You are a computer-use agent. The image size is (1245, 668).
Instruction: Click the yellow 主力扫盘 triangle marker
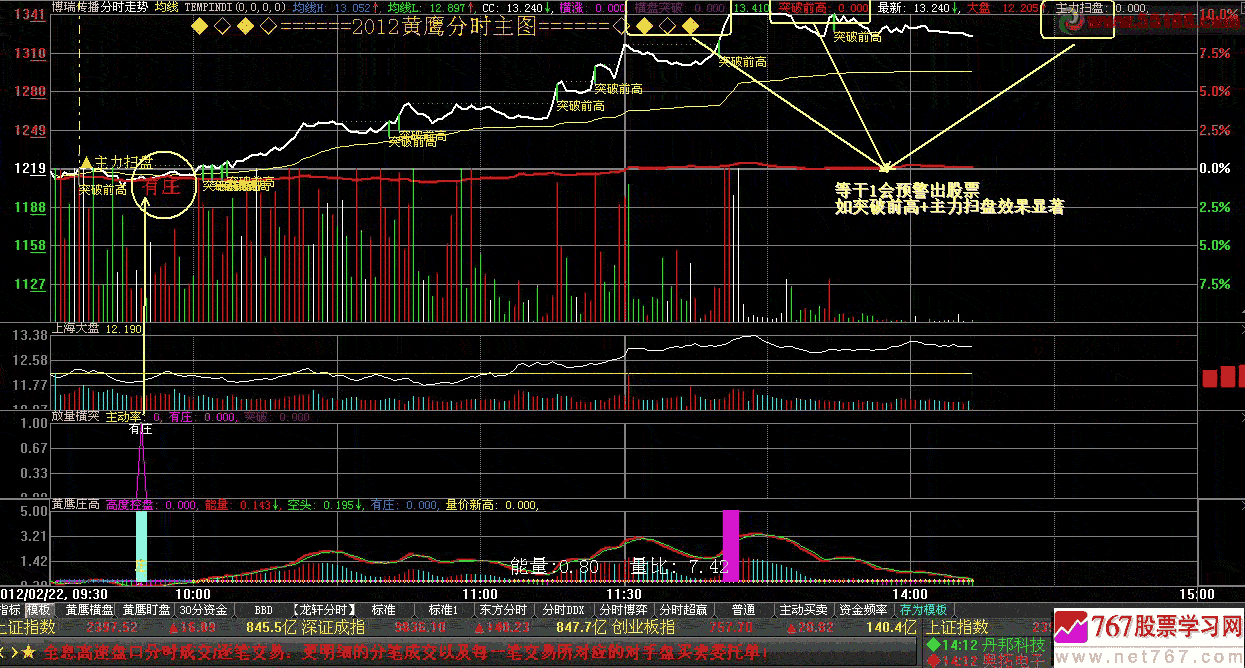(86, 162)
